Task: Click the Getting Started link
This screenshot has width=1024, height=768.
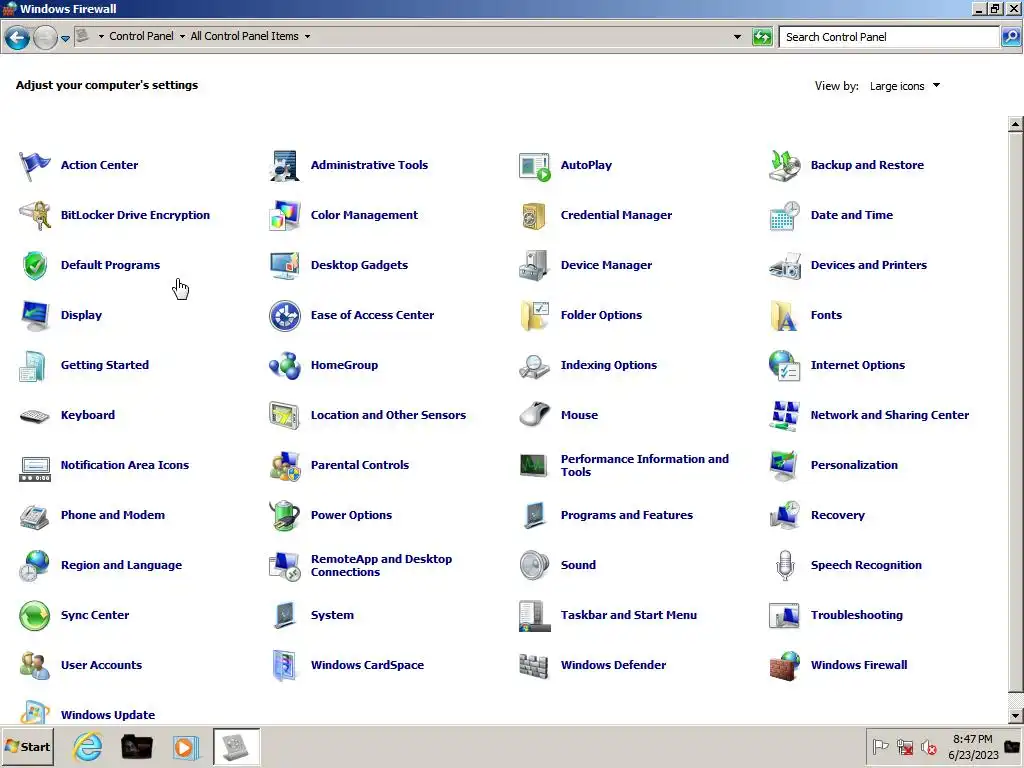Action: [104, 365]
